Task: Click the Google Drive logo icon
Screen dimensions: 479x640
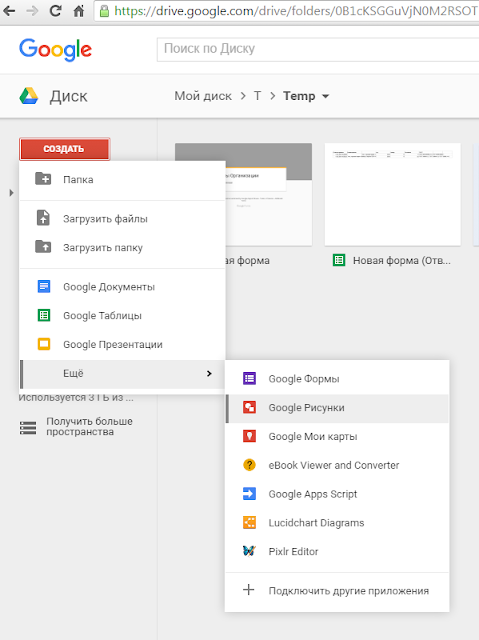Action: (x=29, y=96)
